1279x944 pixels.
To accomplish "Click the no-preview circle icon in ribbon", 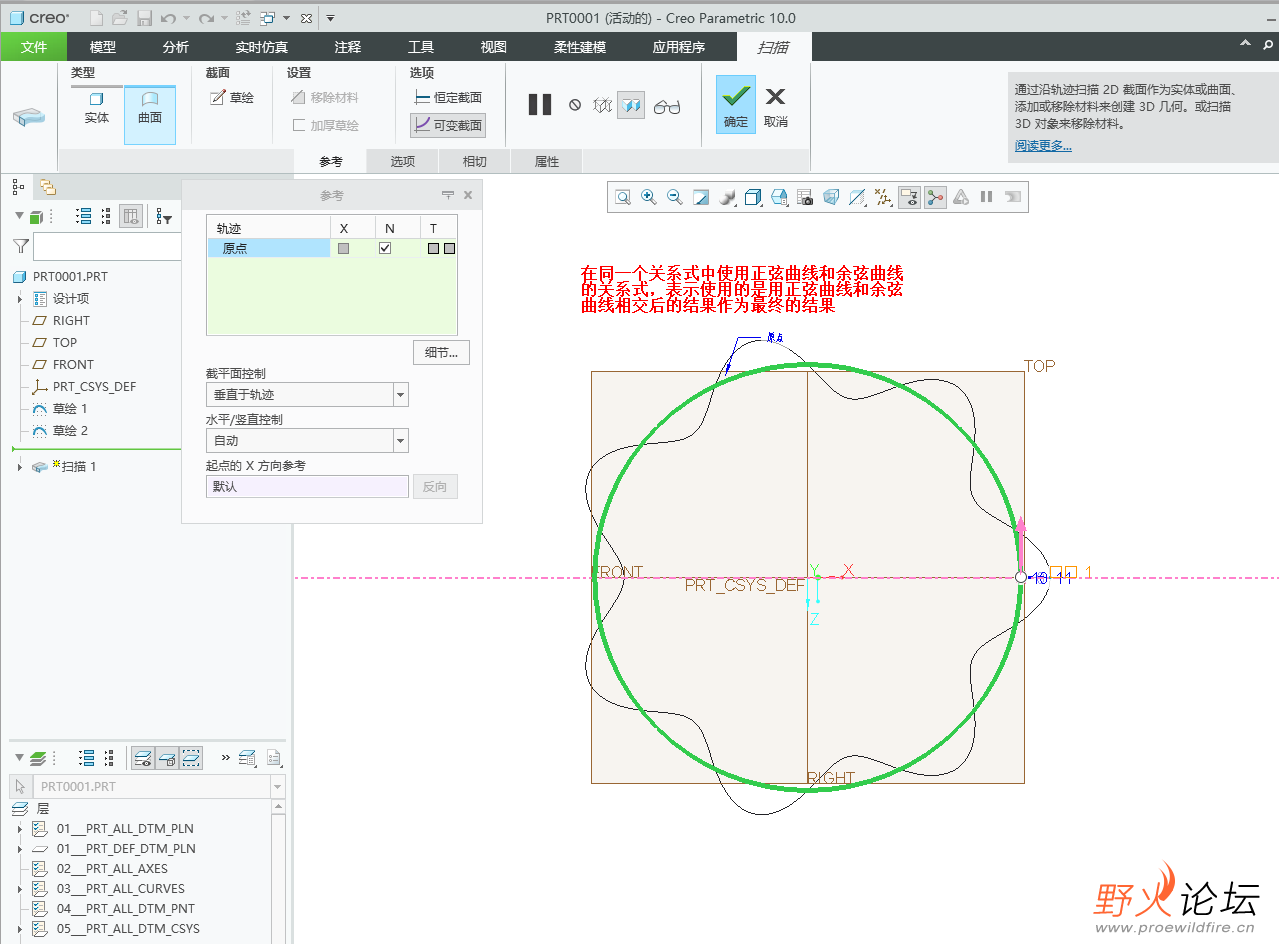I will (575, 105).
